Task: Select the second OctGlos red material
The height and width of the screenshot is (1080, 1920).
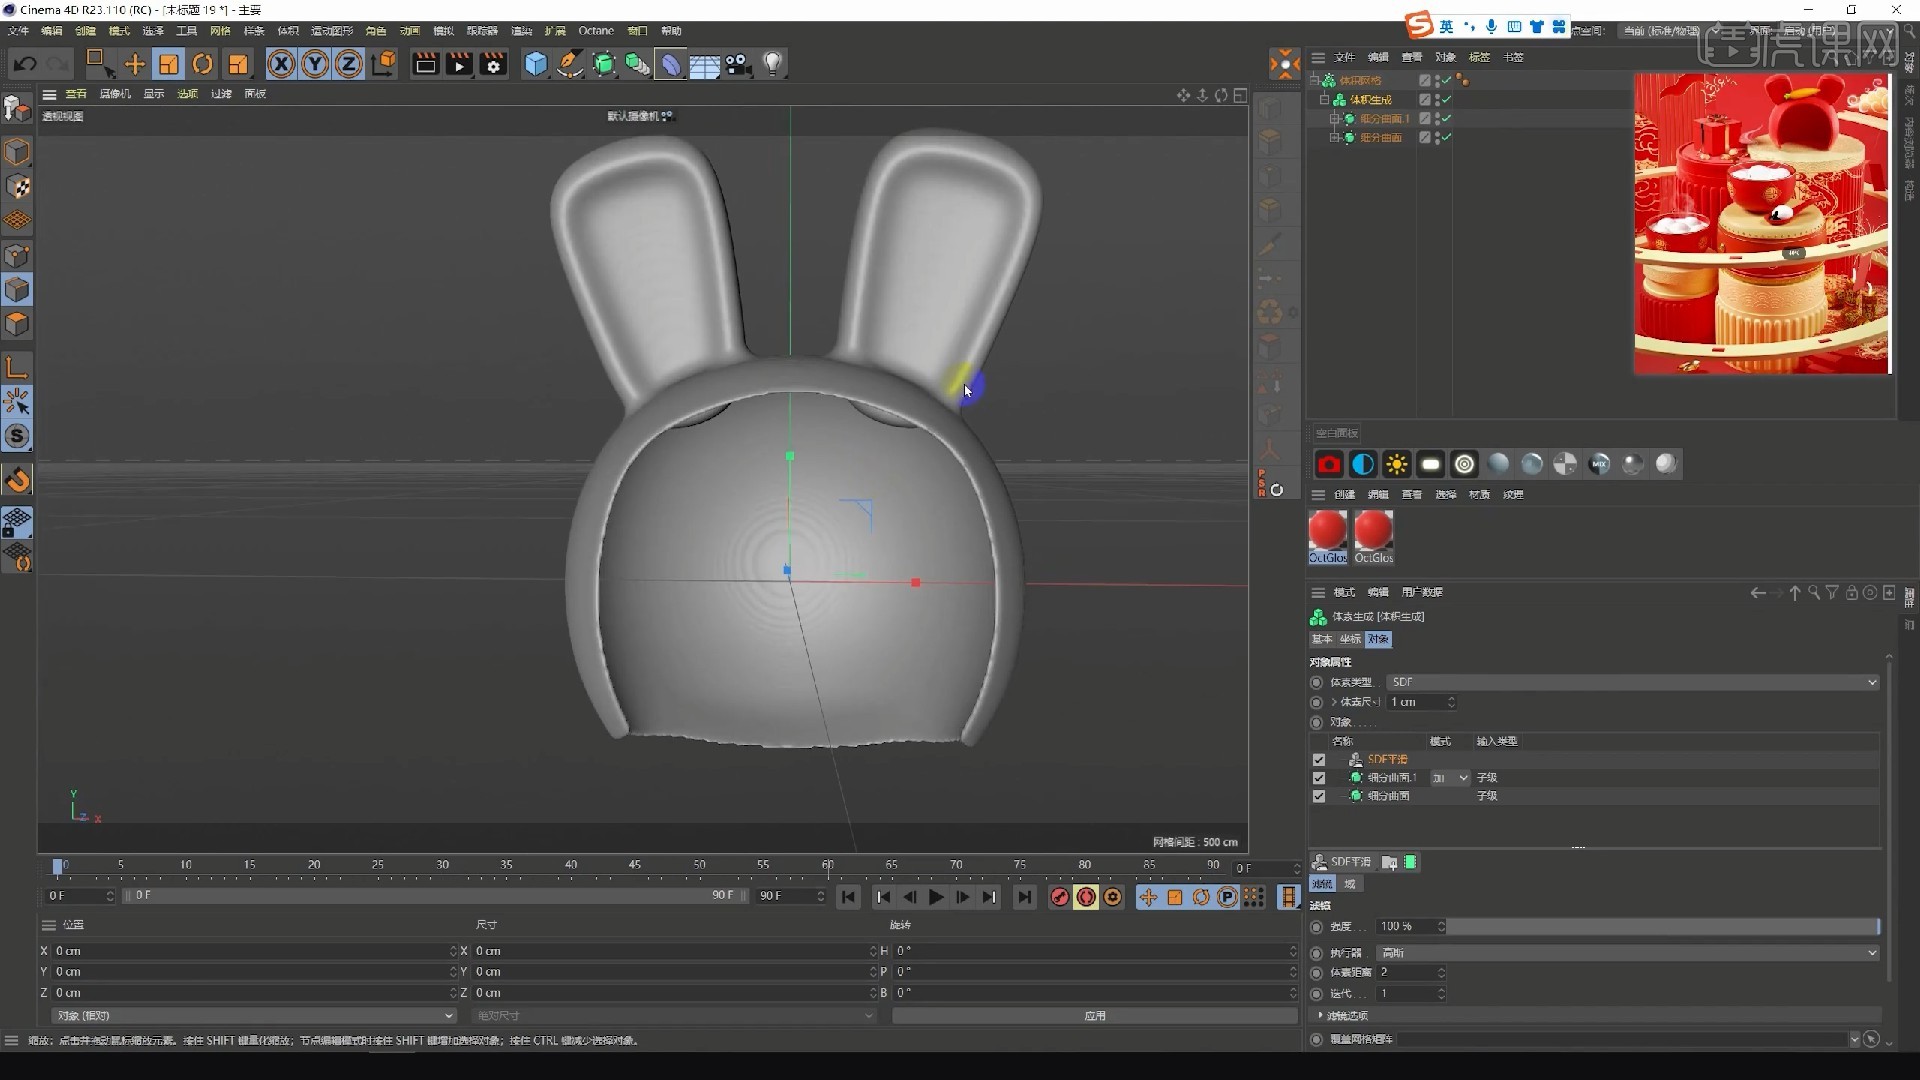Action: pyautogui.click(x=1373, y=537)
